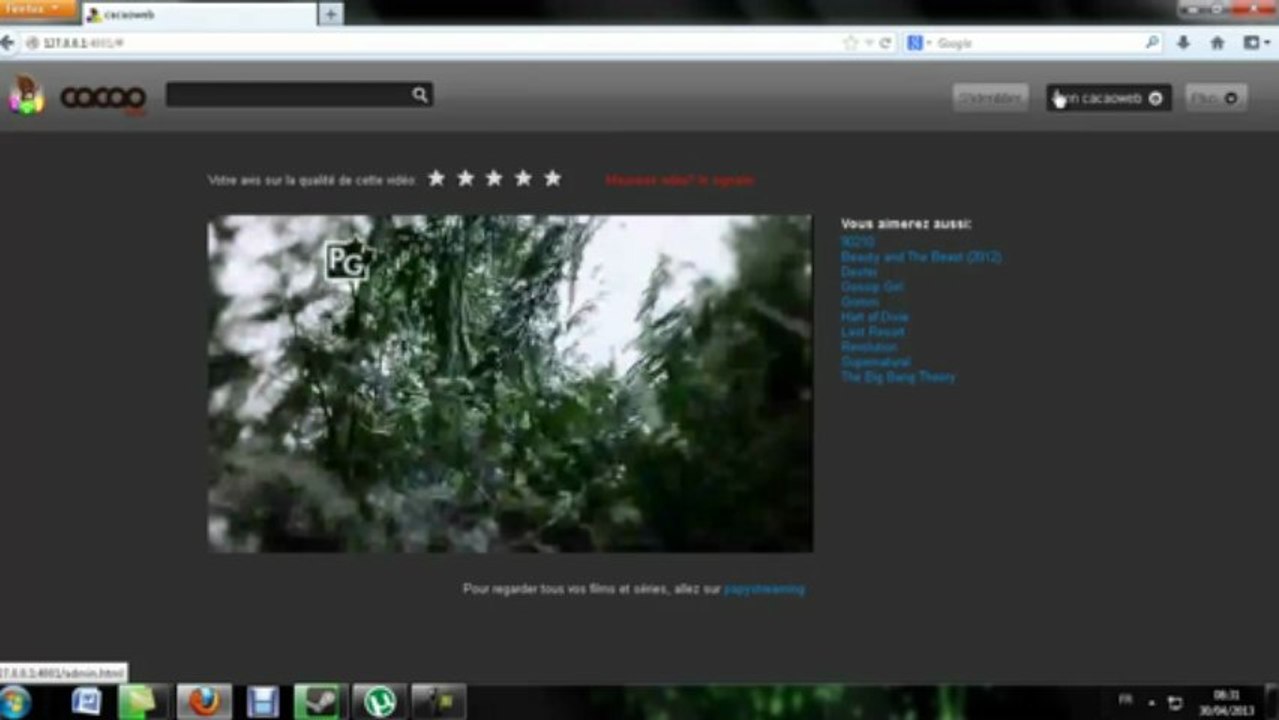
Task: Click the Google search magnifier icon
Action: [1152, 43]
